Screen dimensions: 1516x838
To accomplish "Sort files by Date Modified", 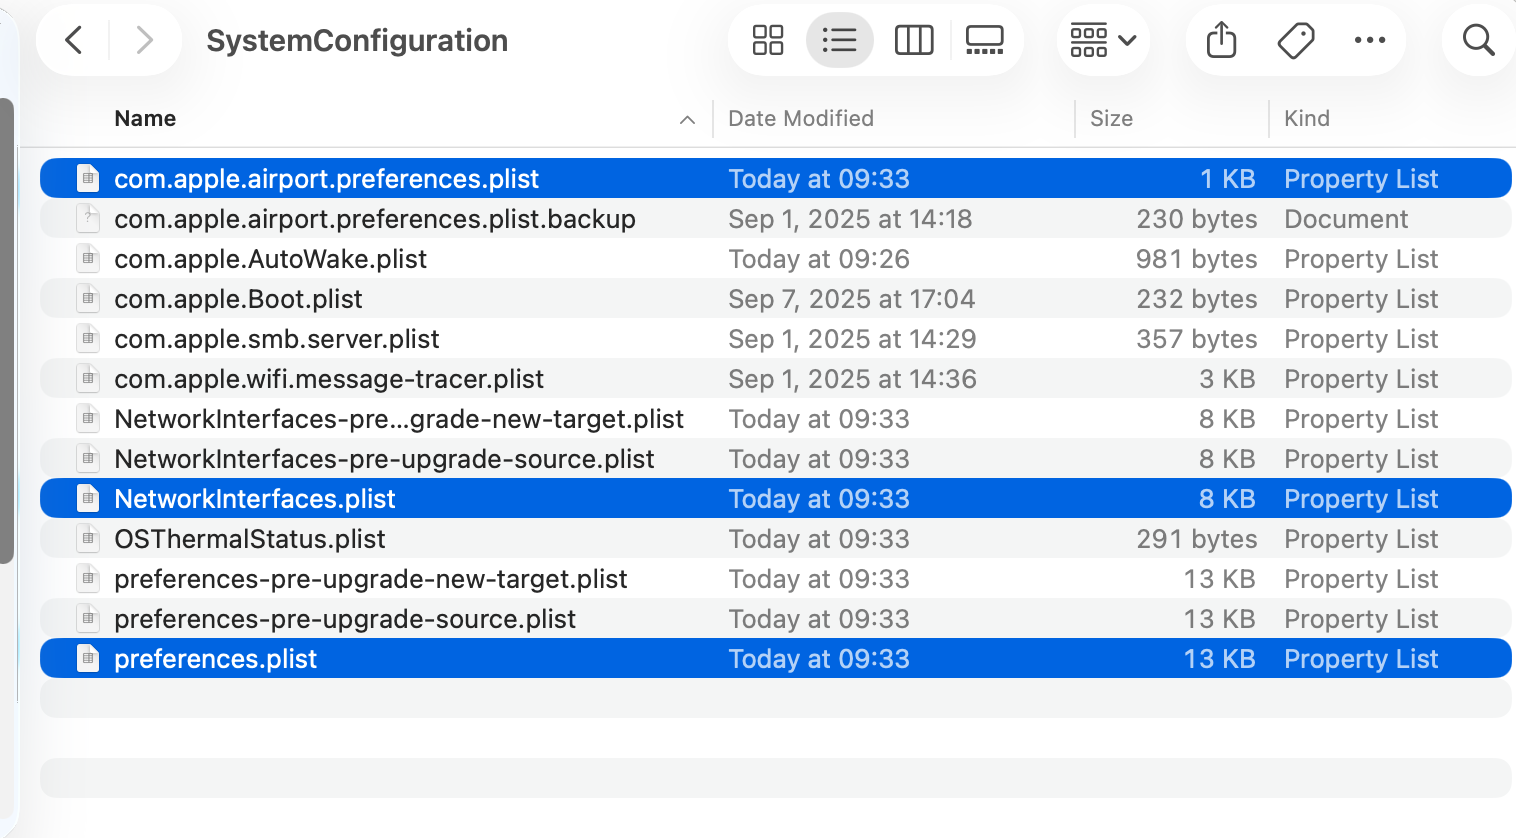I will (801, 119).
